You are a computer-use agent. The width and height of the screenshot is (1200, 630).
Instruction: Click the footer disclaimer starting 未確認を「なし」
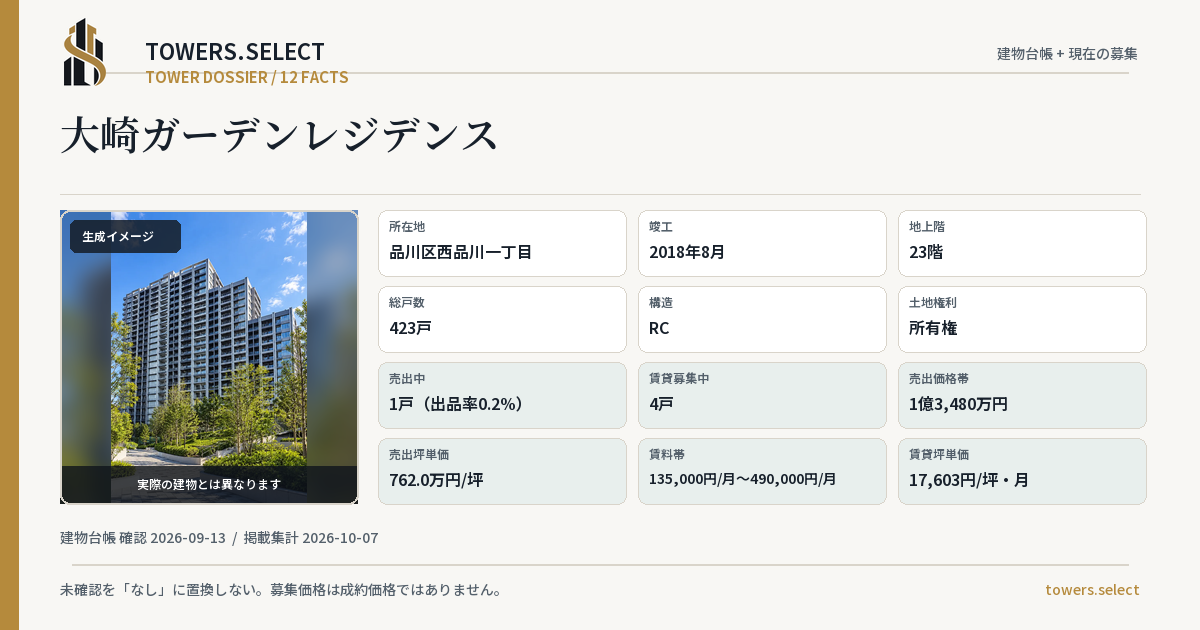[x=281, y=590]
